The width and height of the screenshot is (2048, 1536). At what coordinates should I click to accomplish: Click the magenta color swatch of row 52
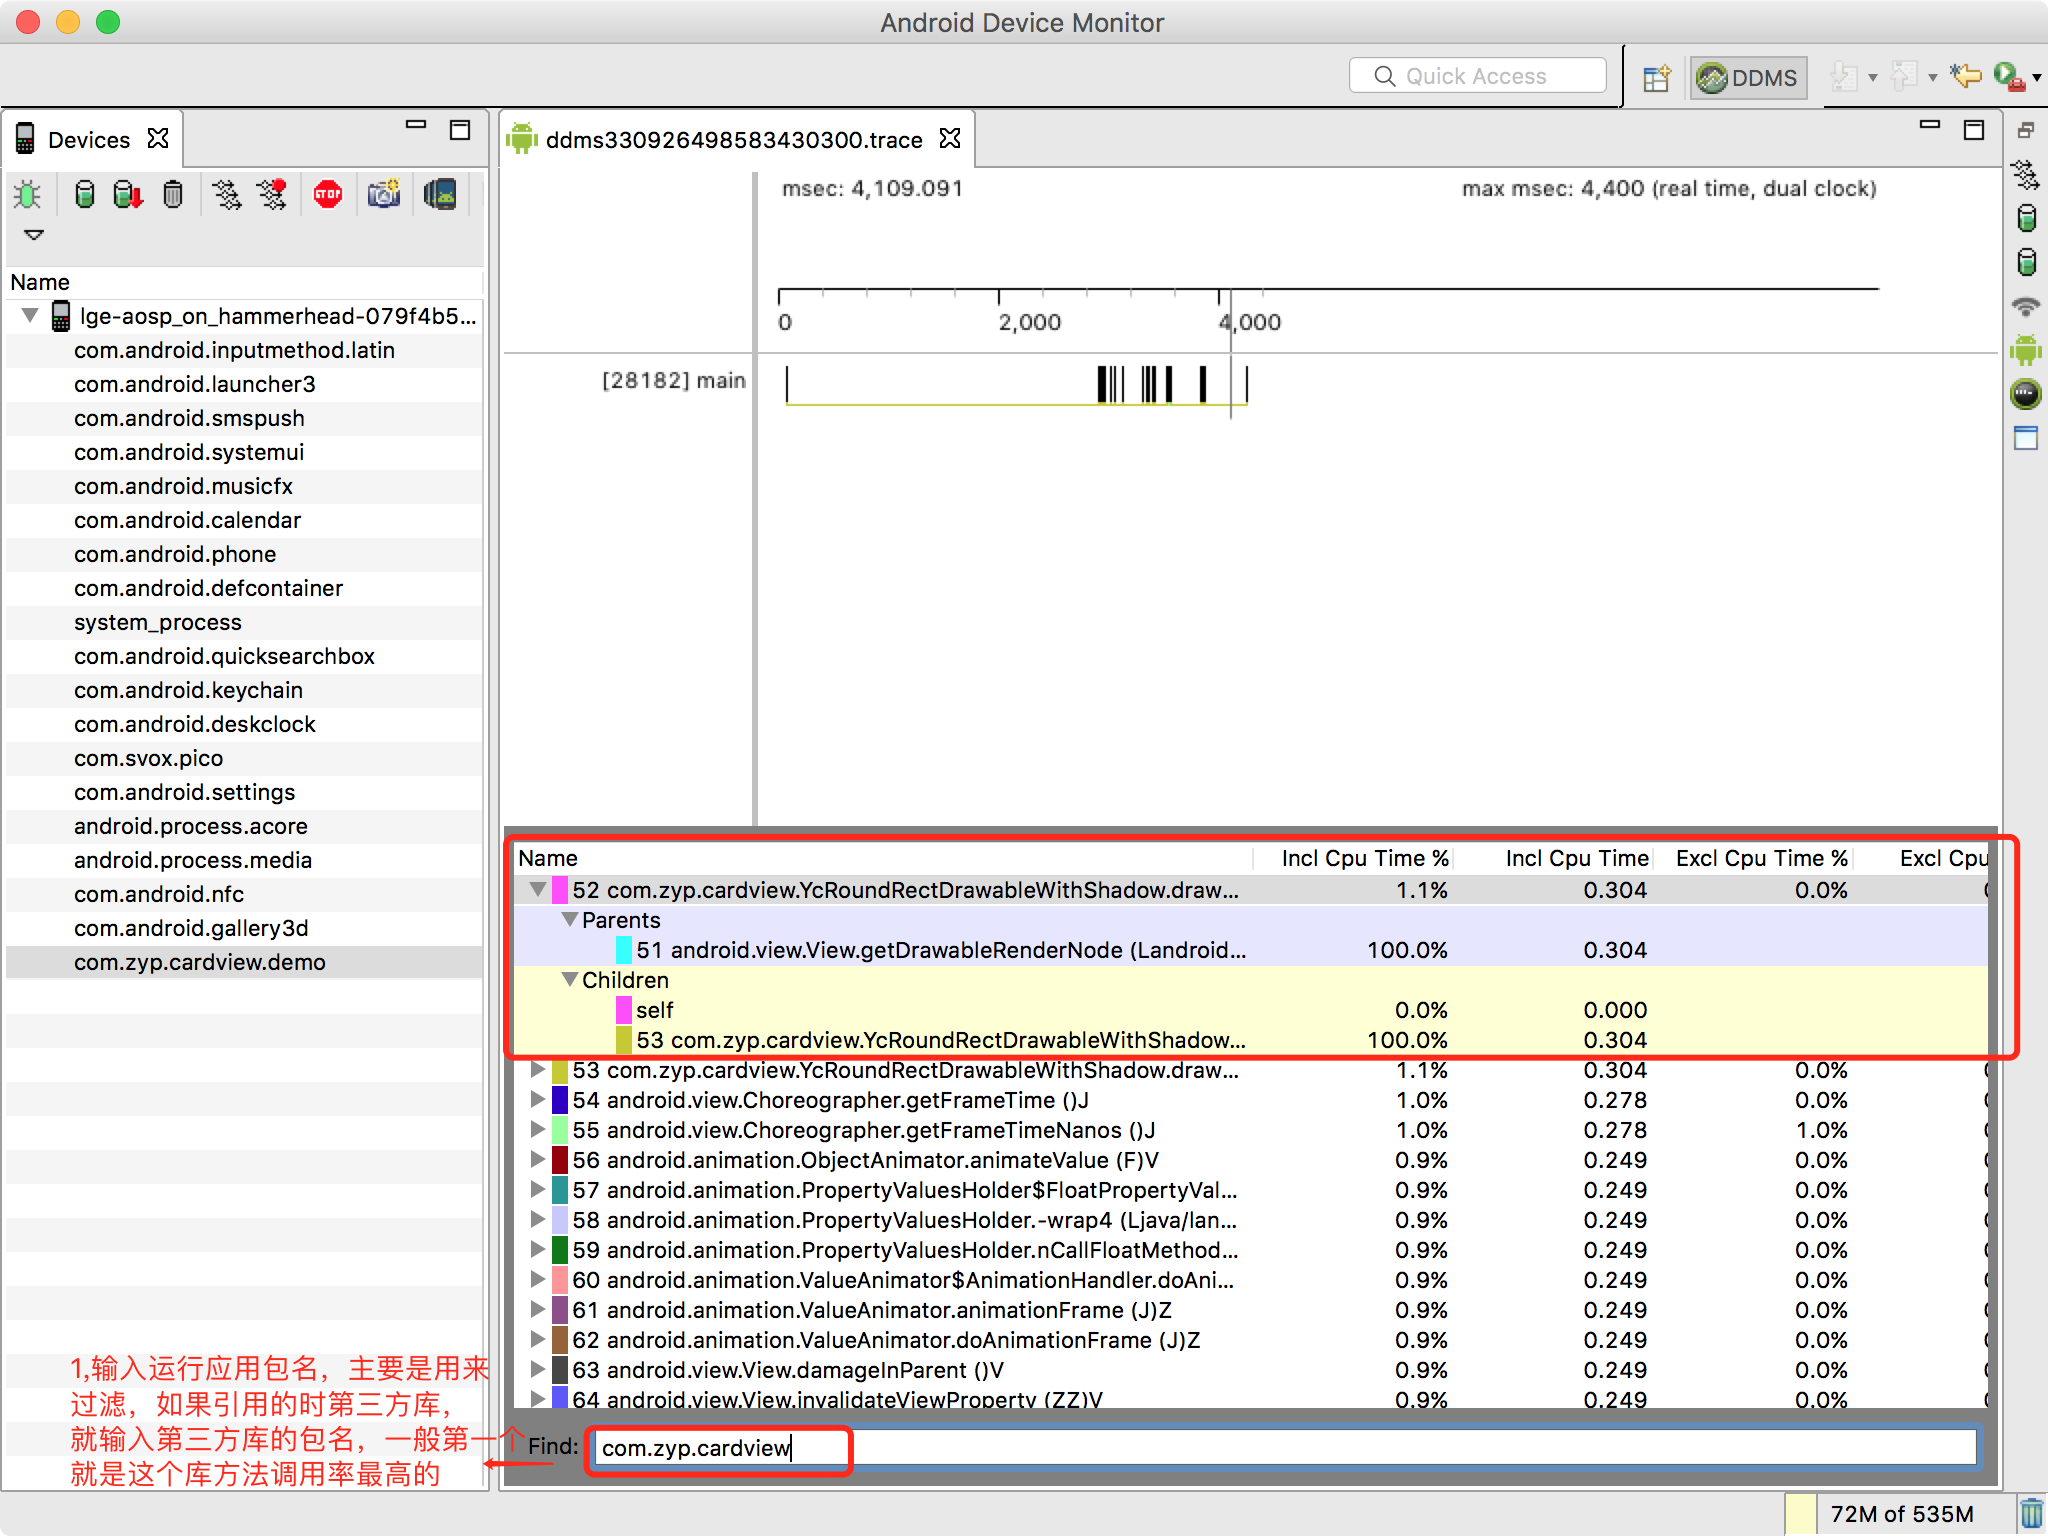click(560, 890)
